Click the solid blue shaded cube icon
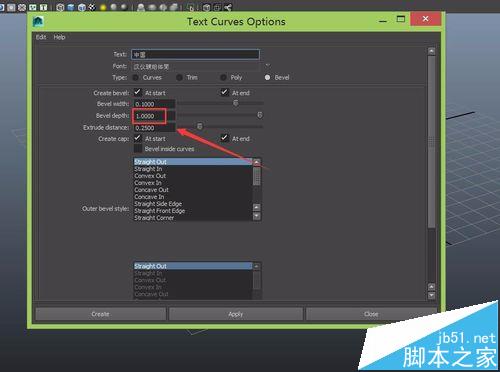The image size is (500, 372). [71, 7]
